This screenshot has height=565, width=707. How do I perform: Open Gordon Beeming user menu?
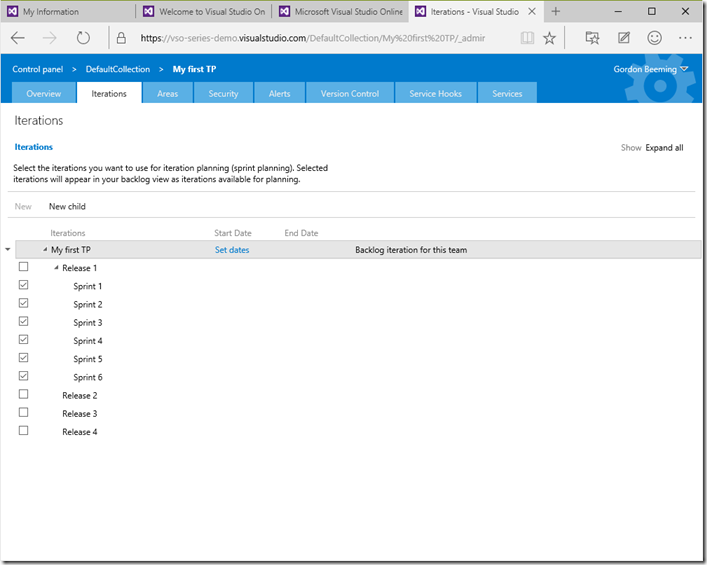[650, 69]
